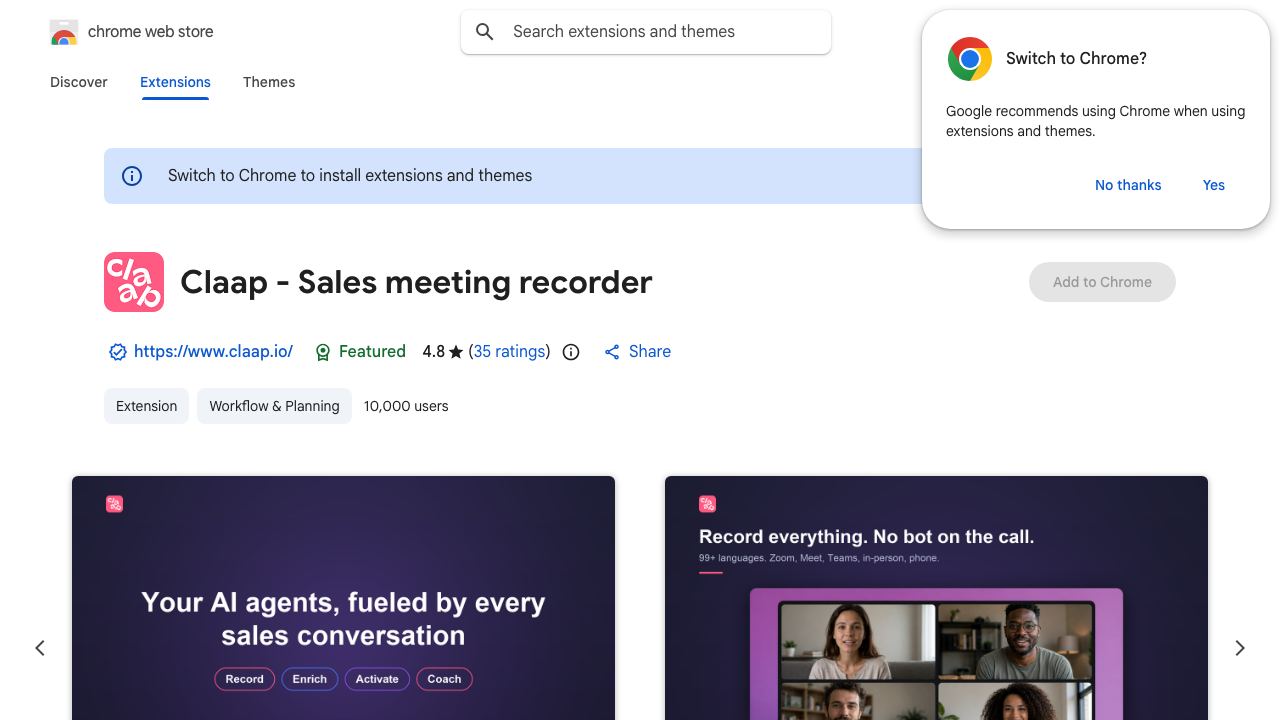Open the Extensions tab
The height and width of the screenshot is (720, 1280).
pyautogui.click(x=175, y=82)
